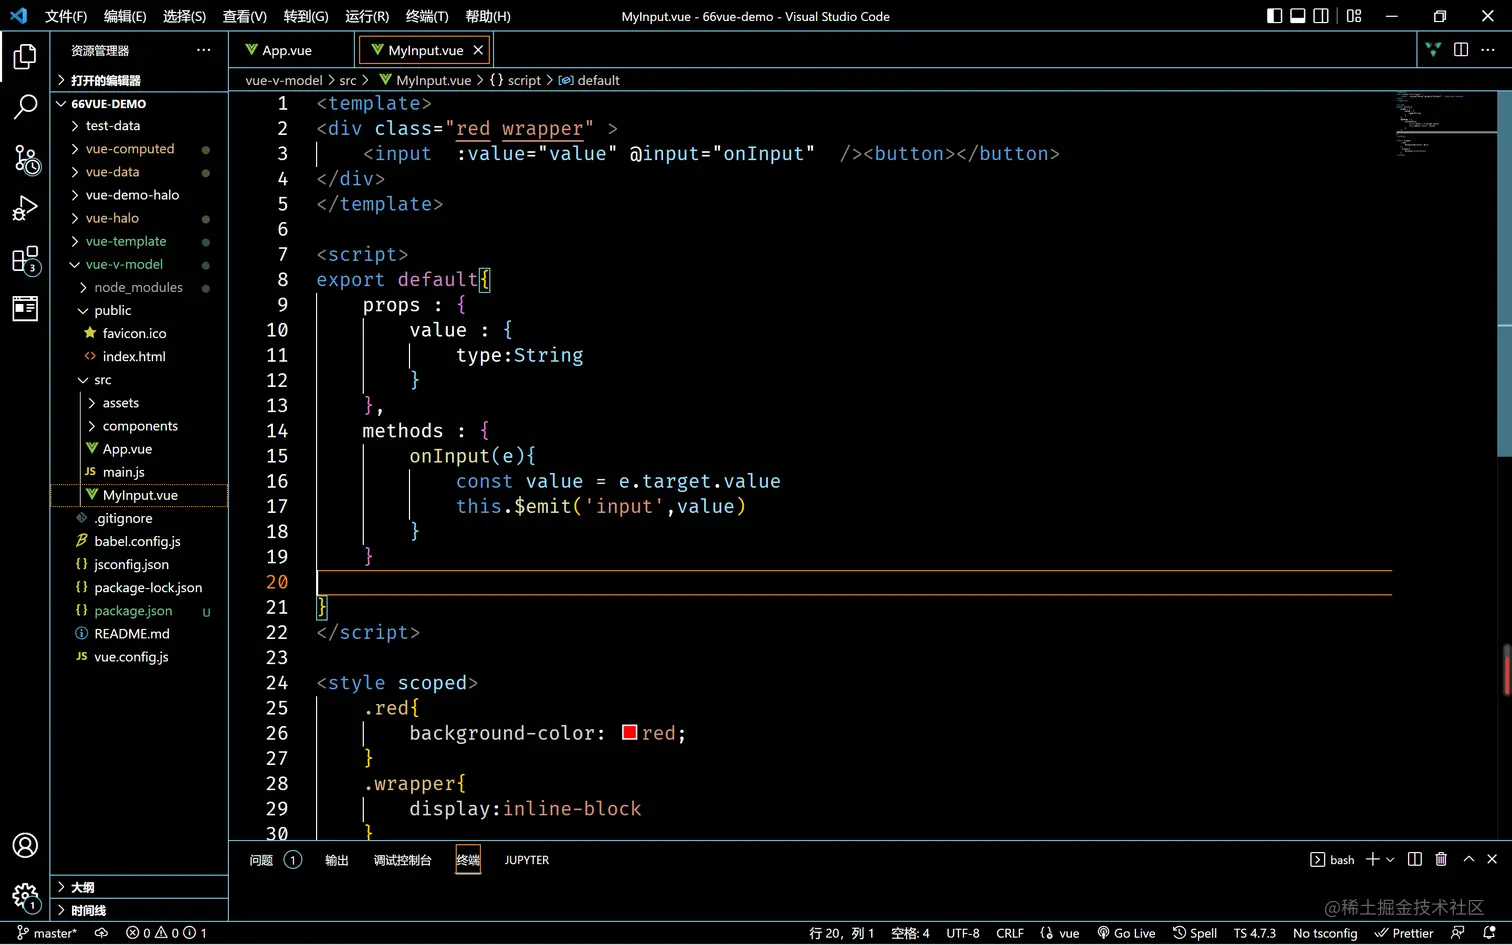Click 行 20, 列 1 cursor position
Image resolution: width=1512 pixels, height=945 pixels.
click(x=841, y=933)
